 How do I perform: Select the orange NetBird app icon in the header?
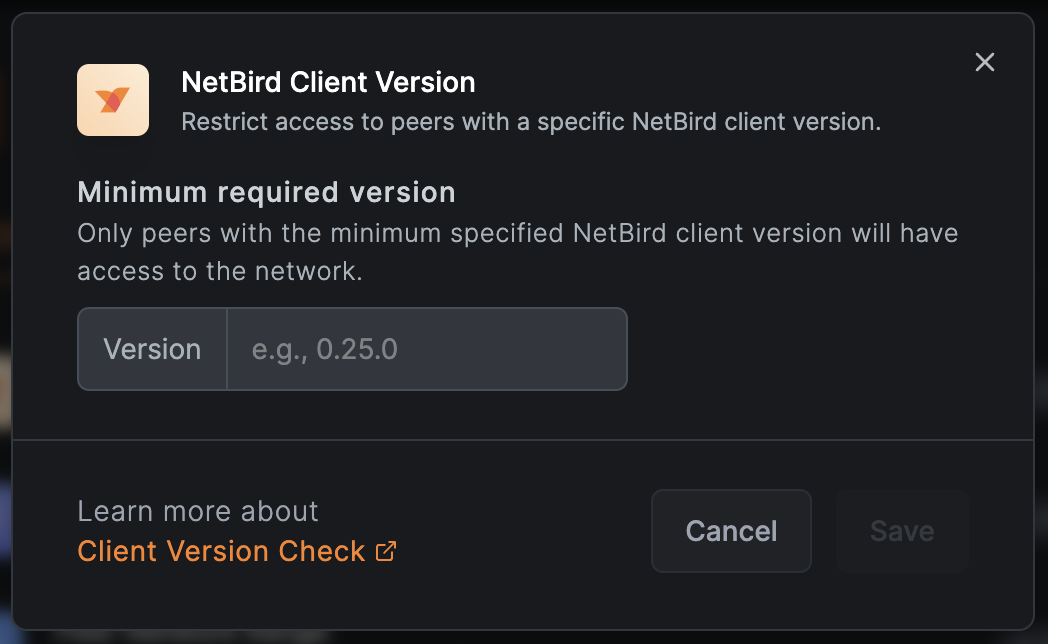112,100
